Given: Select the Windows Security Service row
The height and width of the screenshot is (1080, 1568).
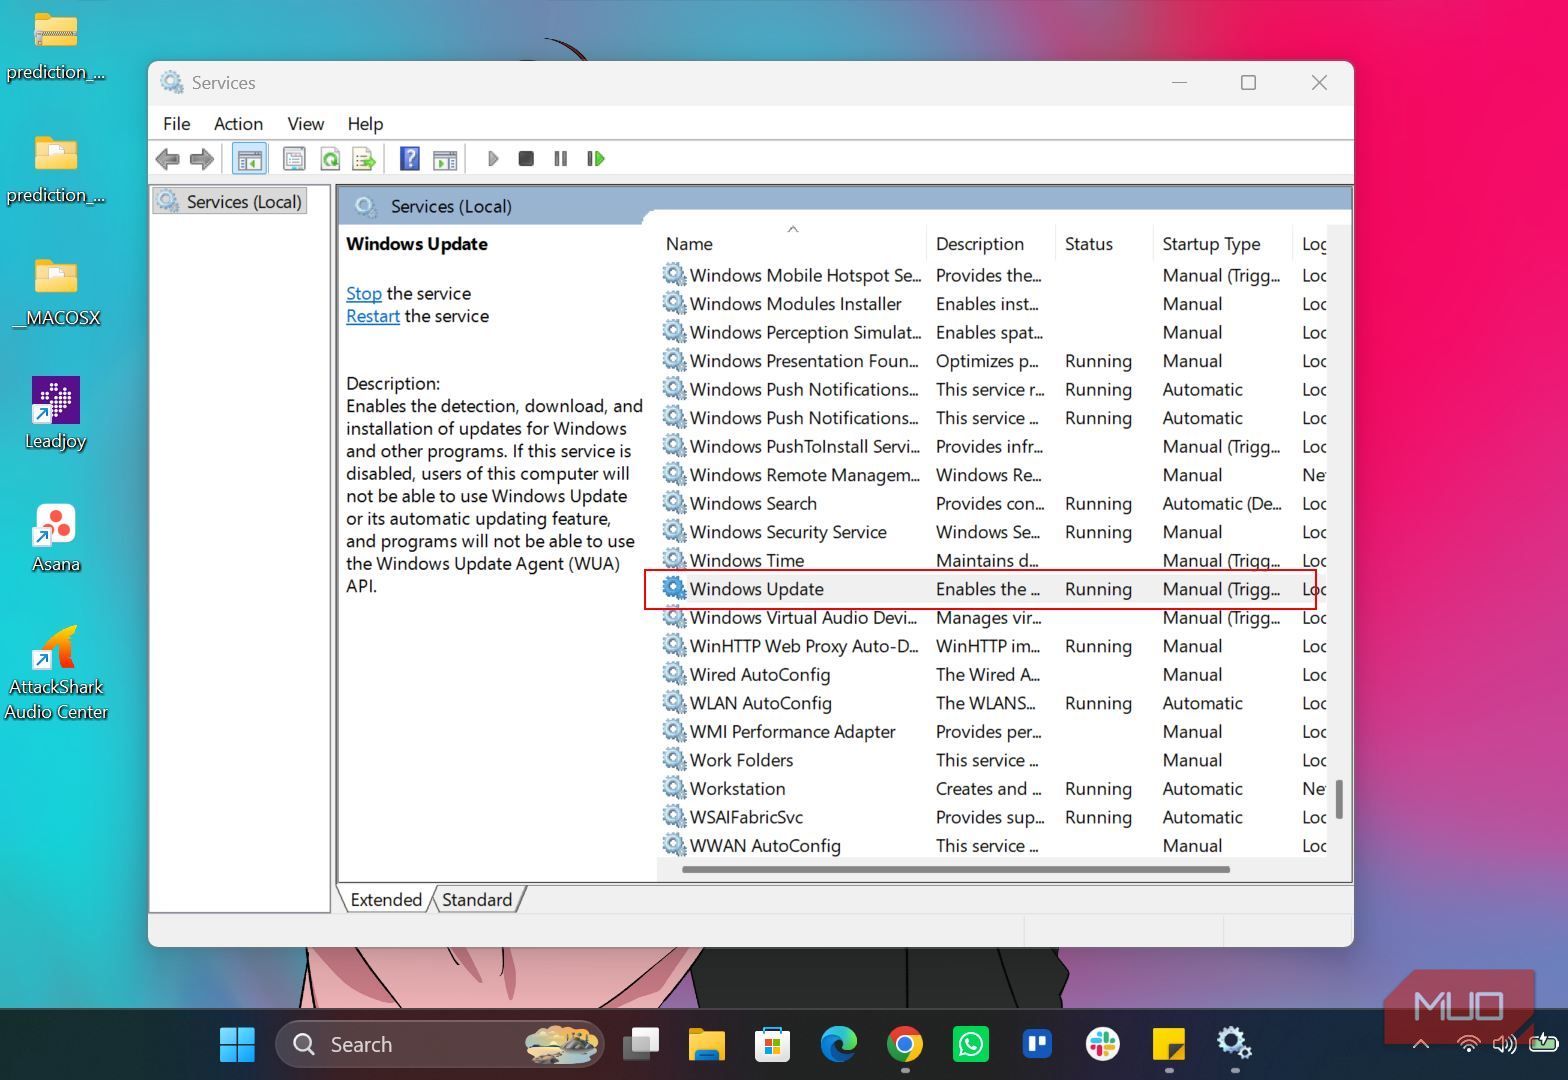Looking at the screenshot, I should click(992, 531).
